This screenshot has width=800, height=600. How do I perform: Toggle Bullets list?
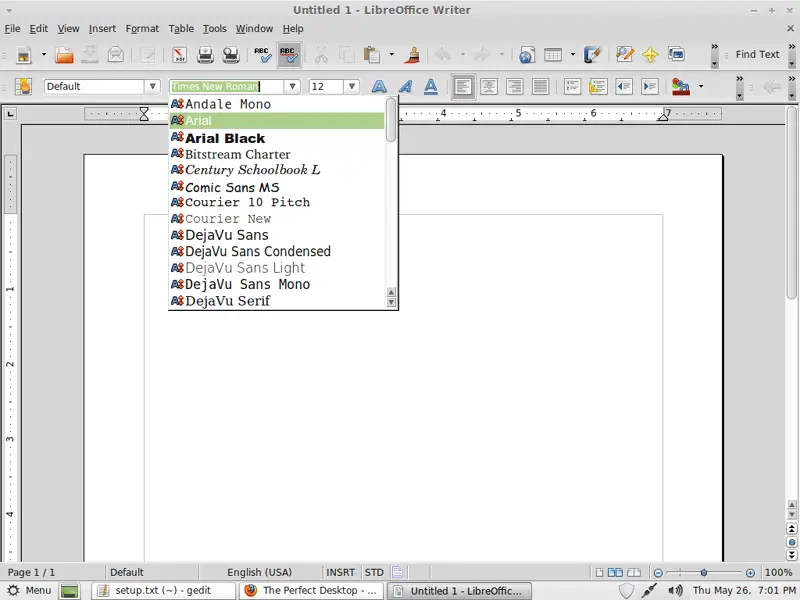coord(598,87)
